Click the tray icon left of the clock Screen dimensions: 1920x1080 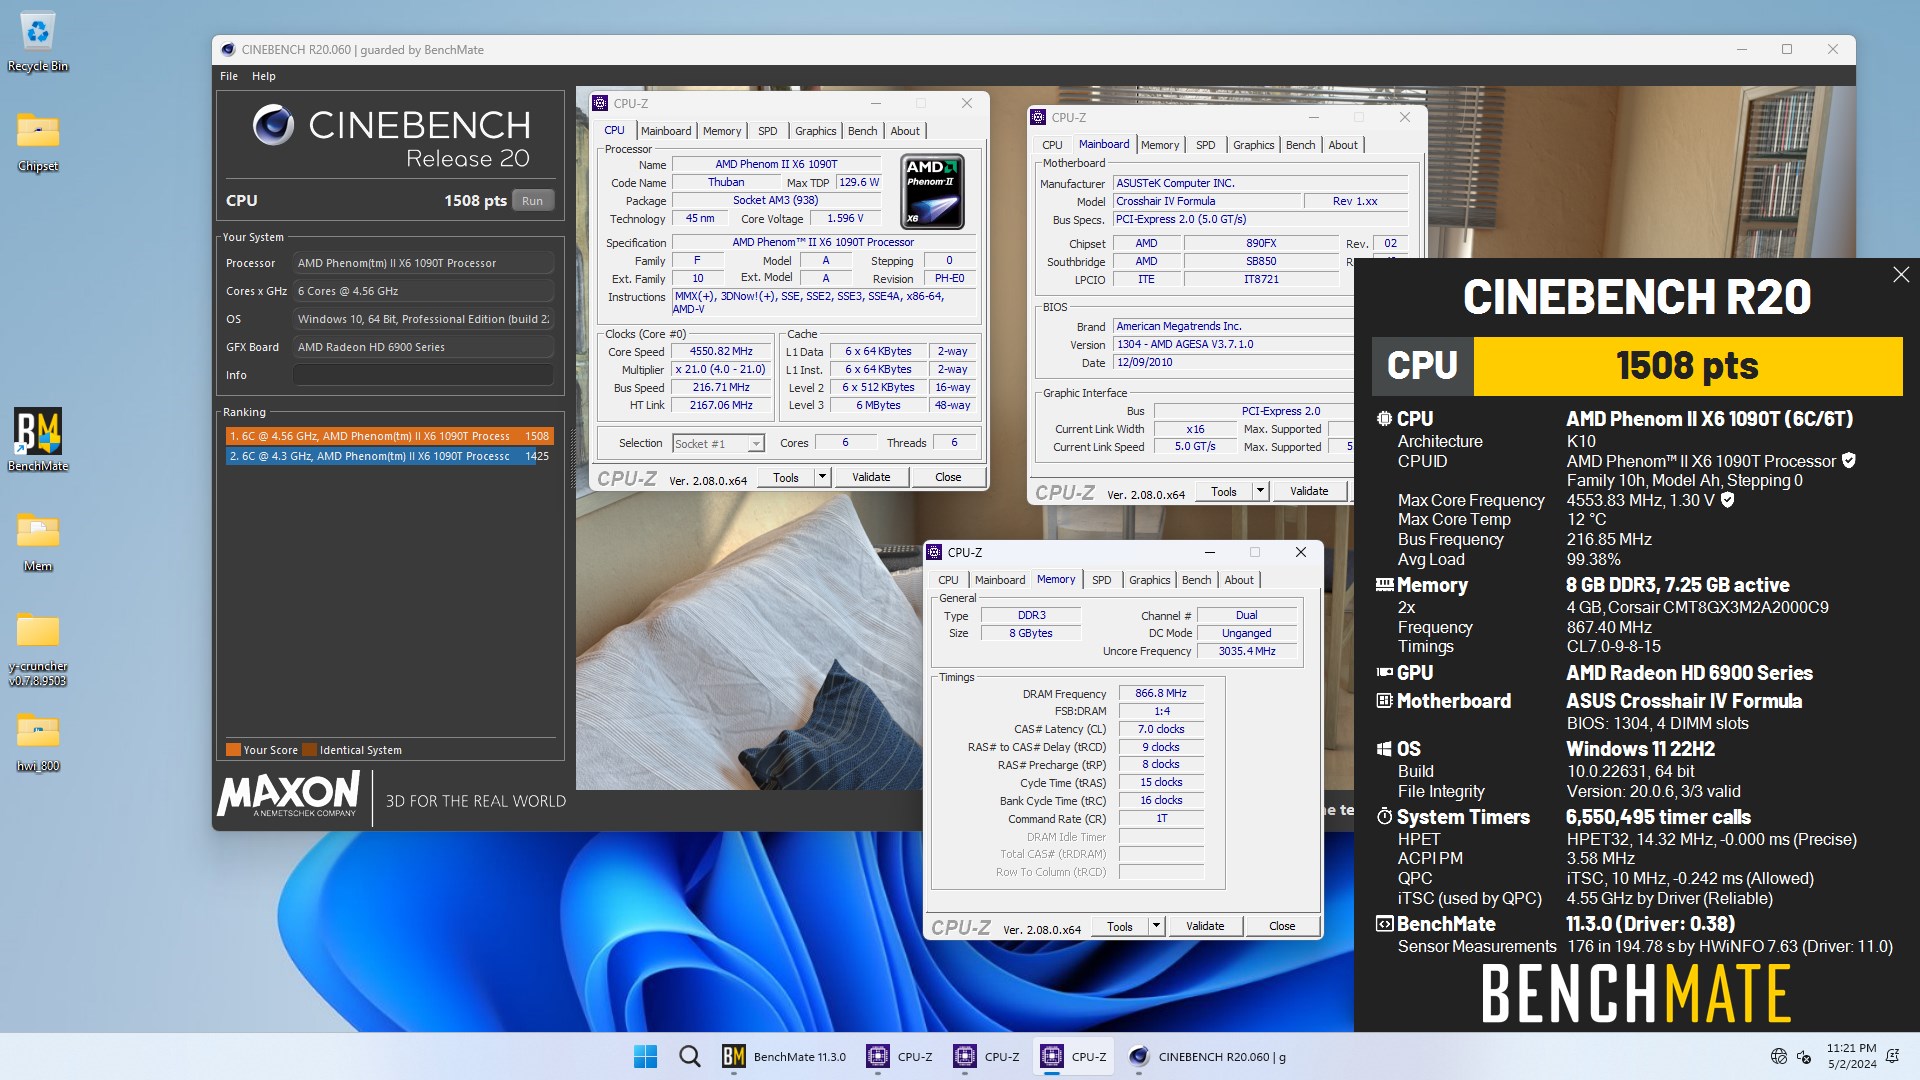pyautogui.click(x=1804, y=1056)
